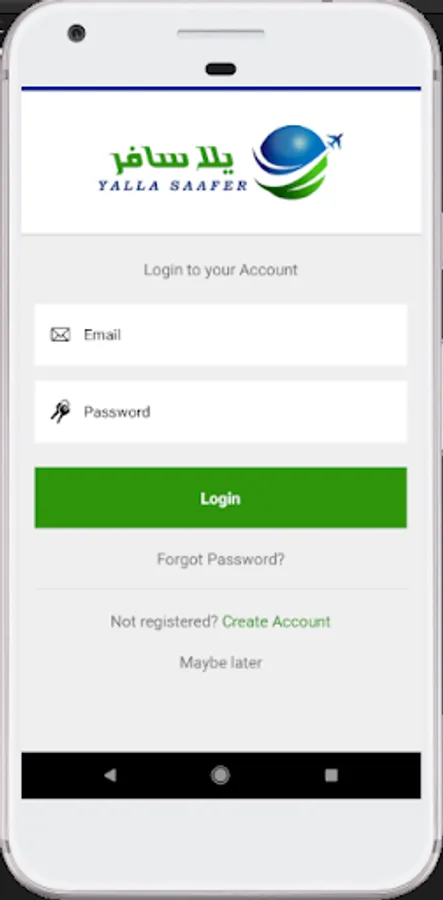The height and width of the screenshot is (900, 443).
Task: Click the proximity sensor below the speaker
Action: (x=221, y=69)
